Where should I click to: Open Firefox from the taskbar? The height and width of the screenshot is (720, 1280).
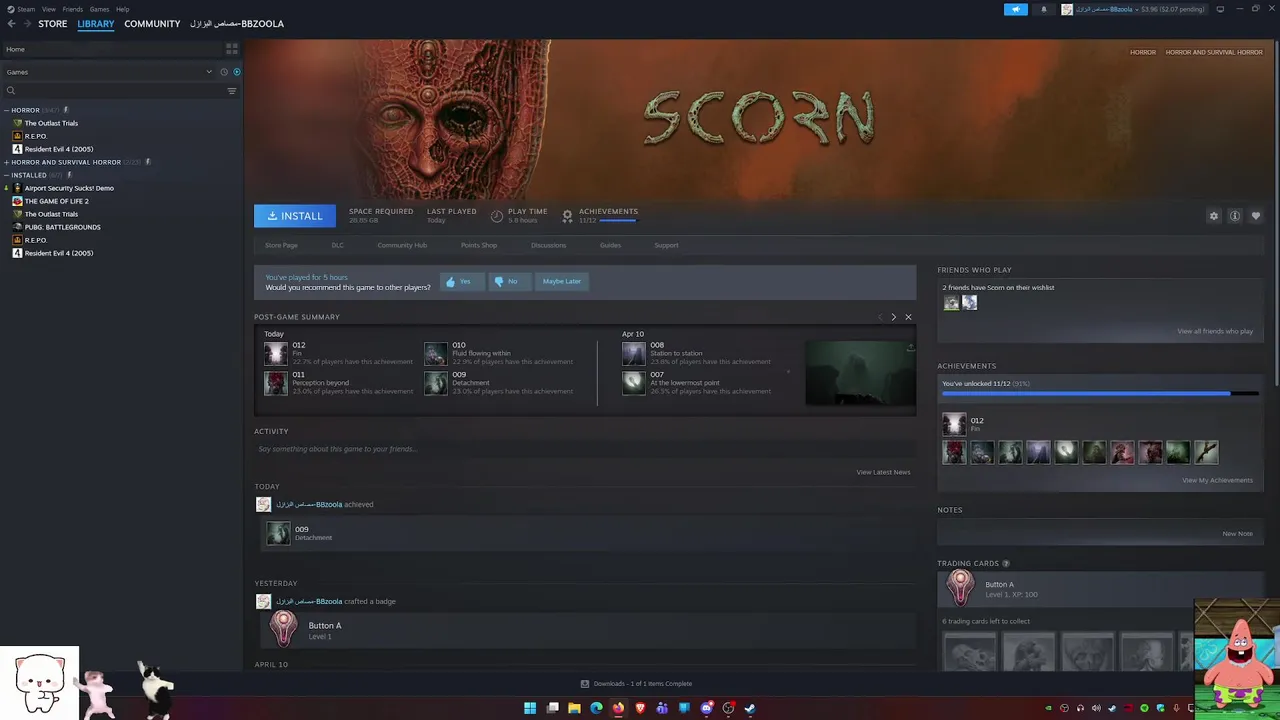618,708
